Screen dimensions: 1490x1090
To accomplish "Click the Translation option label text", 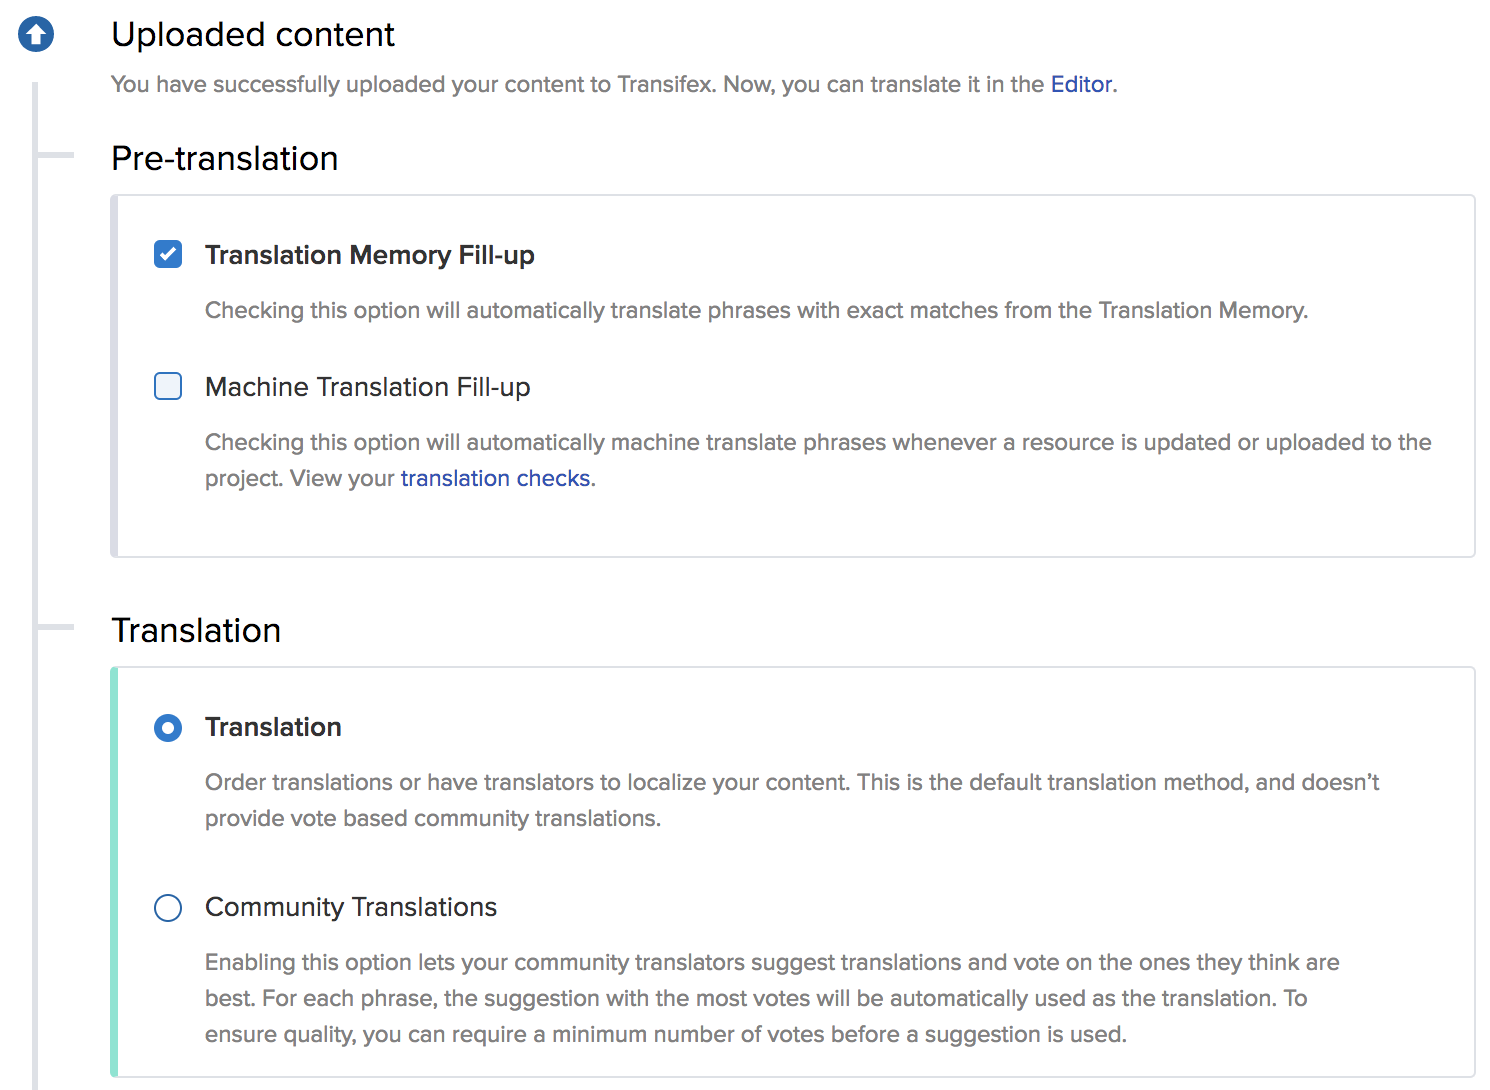I will pos(273,727).
